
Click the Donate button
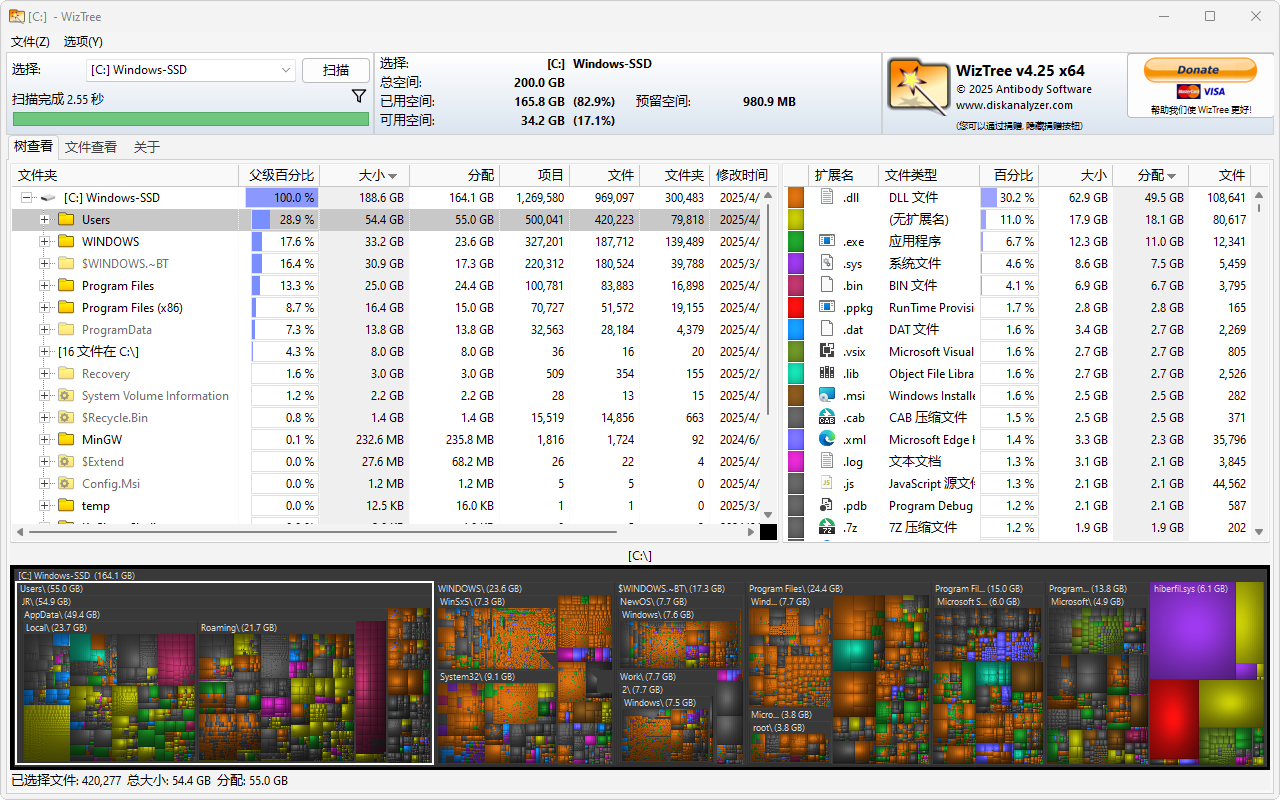tap(1198, 70)
